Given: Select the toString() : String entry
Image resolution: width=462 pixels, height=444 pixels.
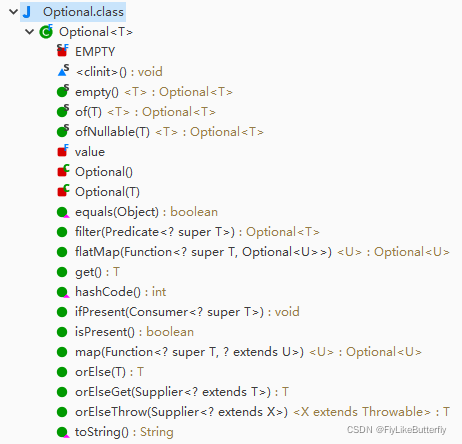Looking at the screenshot, I should point(124,432).
